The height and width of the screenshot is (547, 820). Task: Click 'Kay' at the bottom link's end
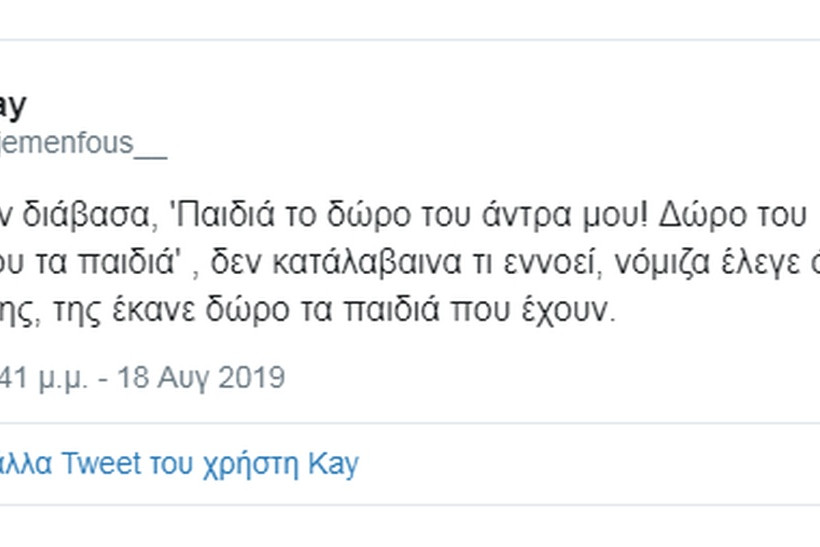tap(335, 465)
